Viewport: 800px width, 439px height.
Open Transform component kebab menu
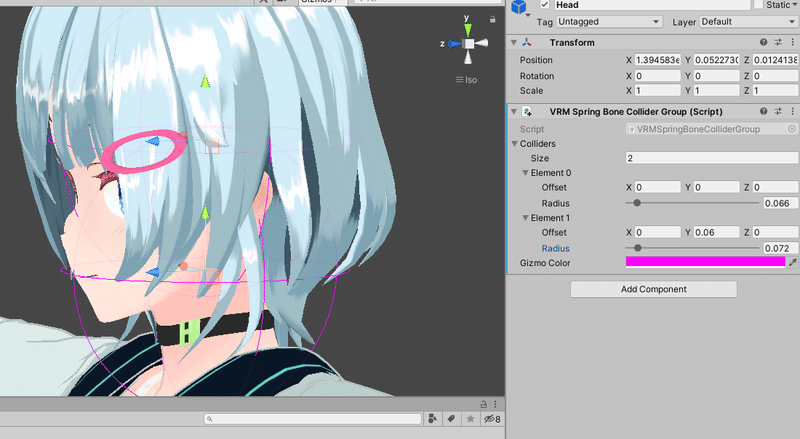(x=792, y=42)
